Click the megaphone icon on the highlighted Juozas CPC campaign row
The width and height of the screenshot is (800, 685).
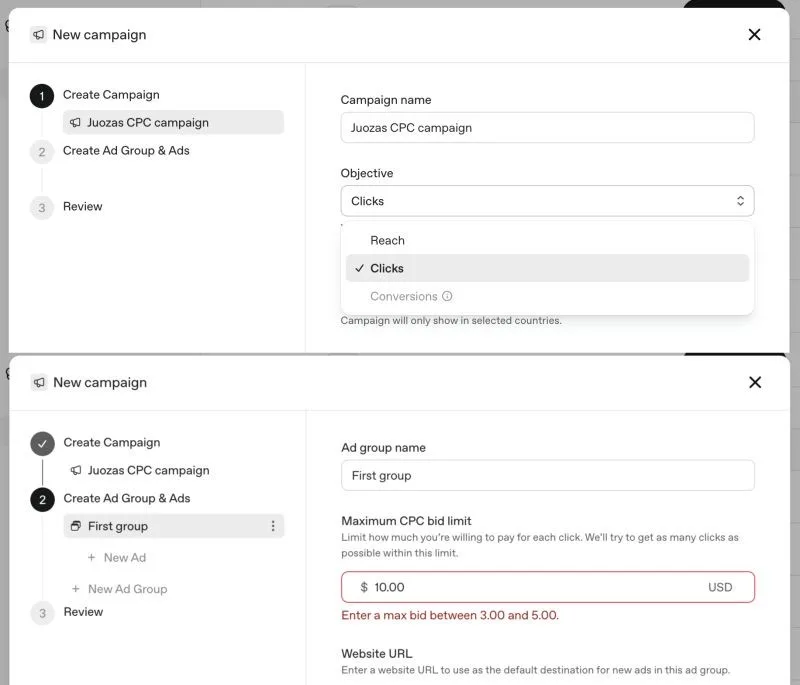(x=76, y=122)
